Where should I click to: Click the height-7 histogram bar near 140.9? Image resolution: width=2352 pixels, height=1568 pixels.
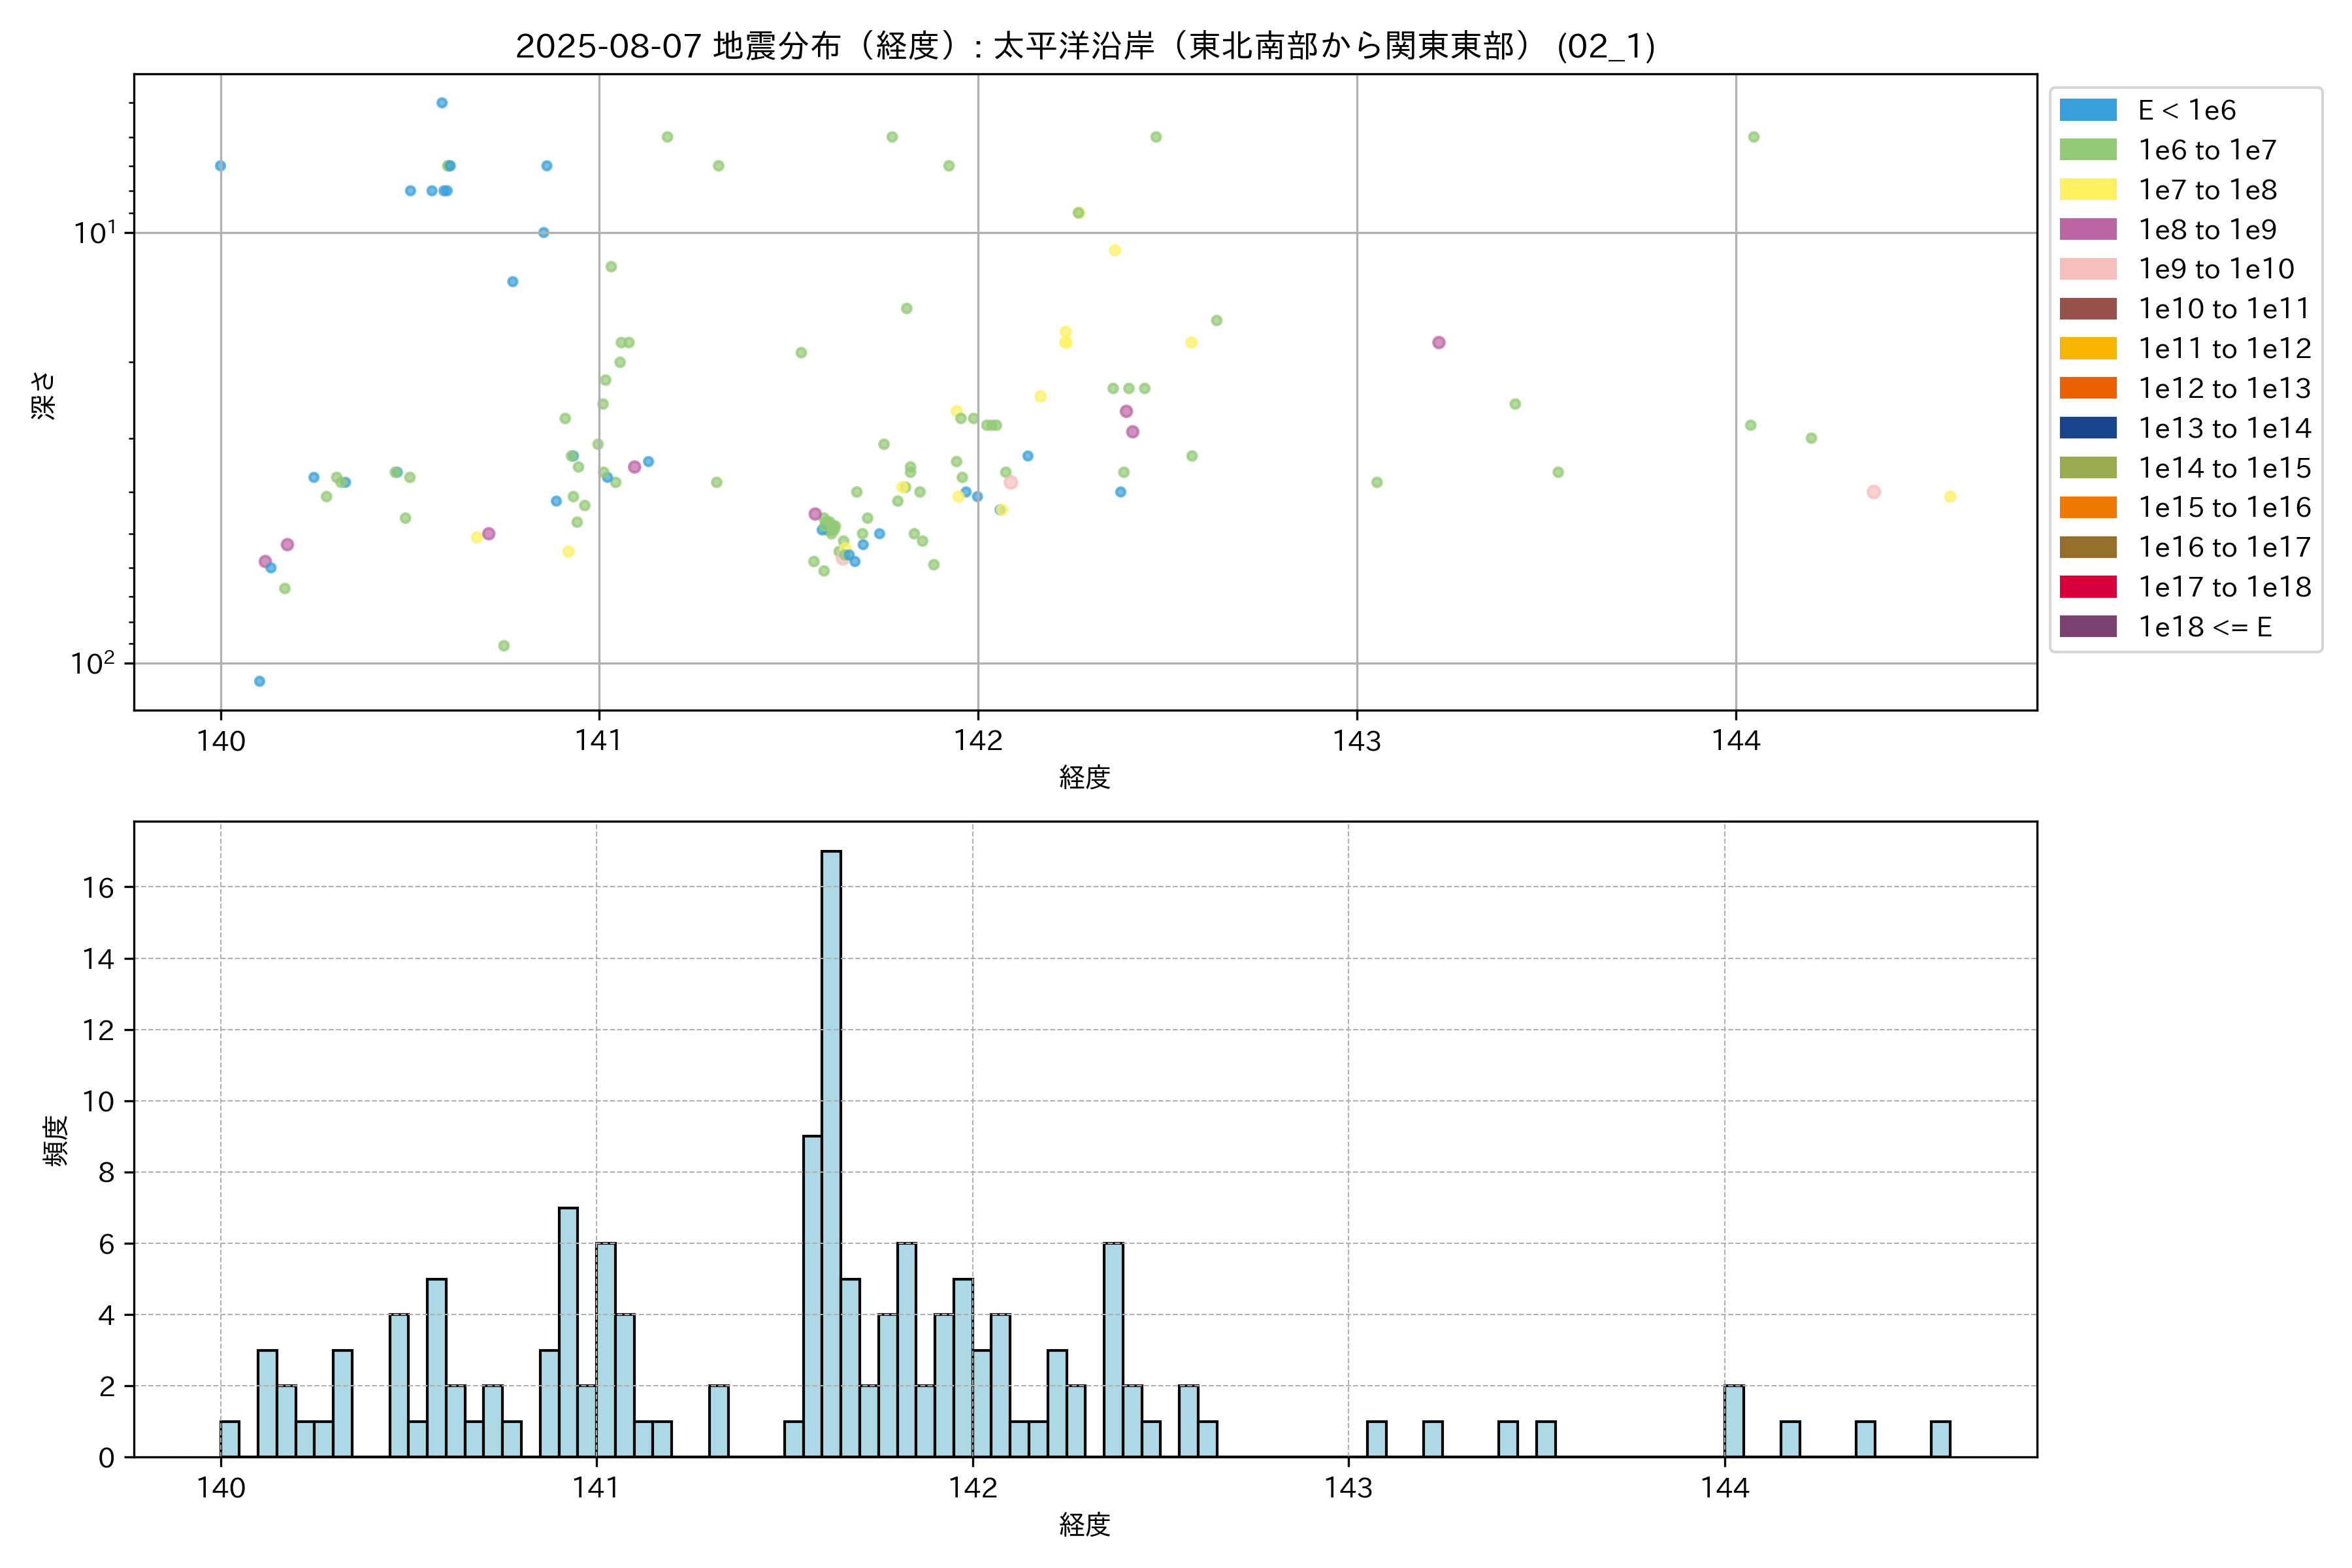[568, 1332]
